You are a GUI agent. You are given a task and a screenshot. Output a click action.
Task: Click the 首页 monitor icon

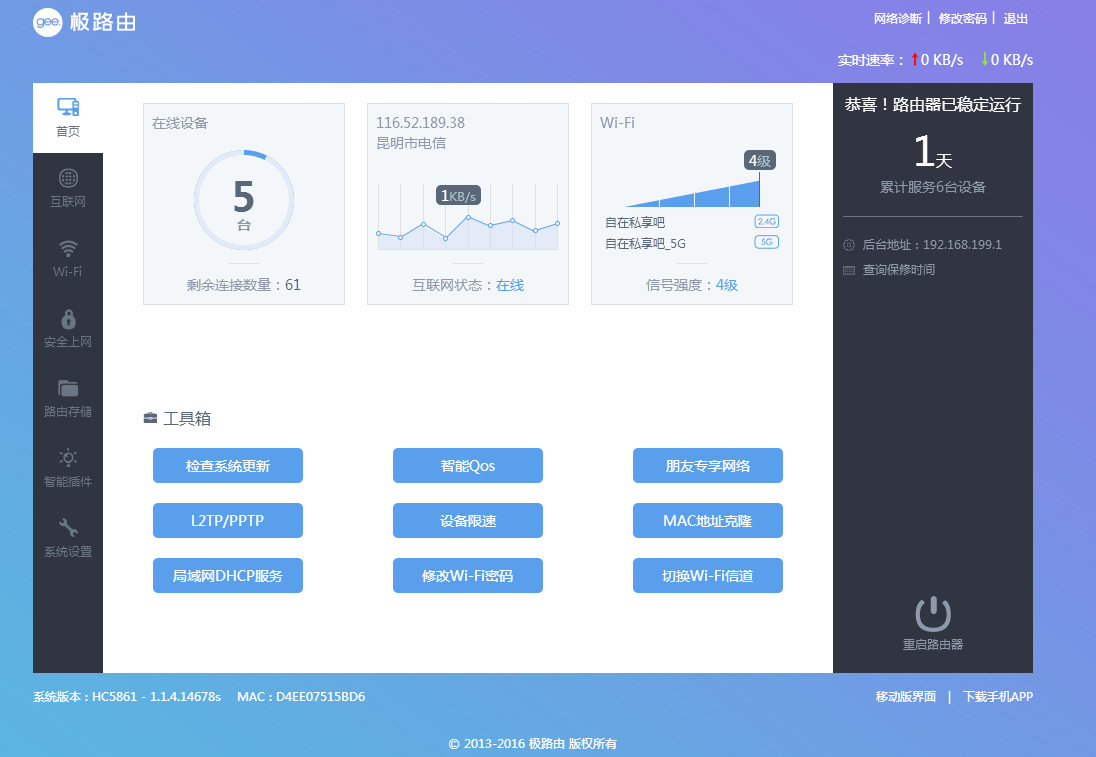pyautogui.click(x=68, y=108)
